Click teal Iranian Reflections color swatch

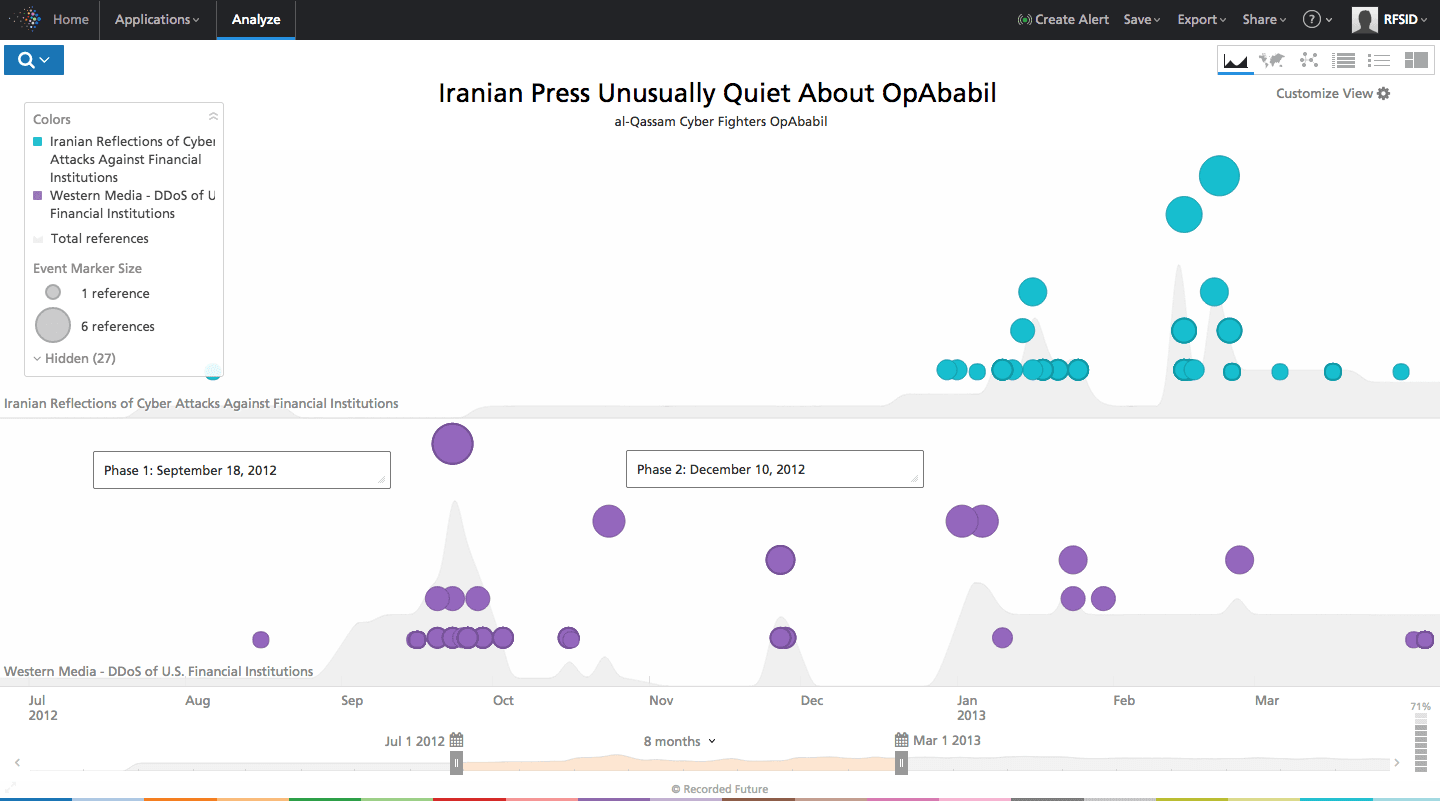pos(38,142)
